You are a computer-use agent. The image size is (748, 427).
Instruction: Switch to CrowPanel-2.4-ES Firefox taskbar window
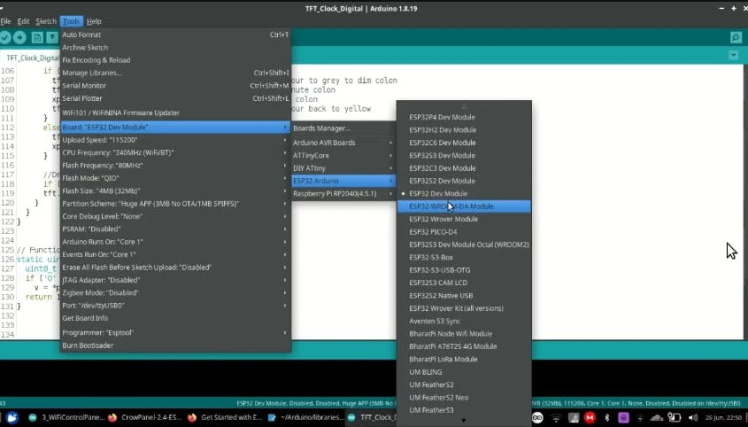(145, 417)
